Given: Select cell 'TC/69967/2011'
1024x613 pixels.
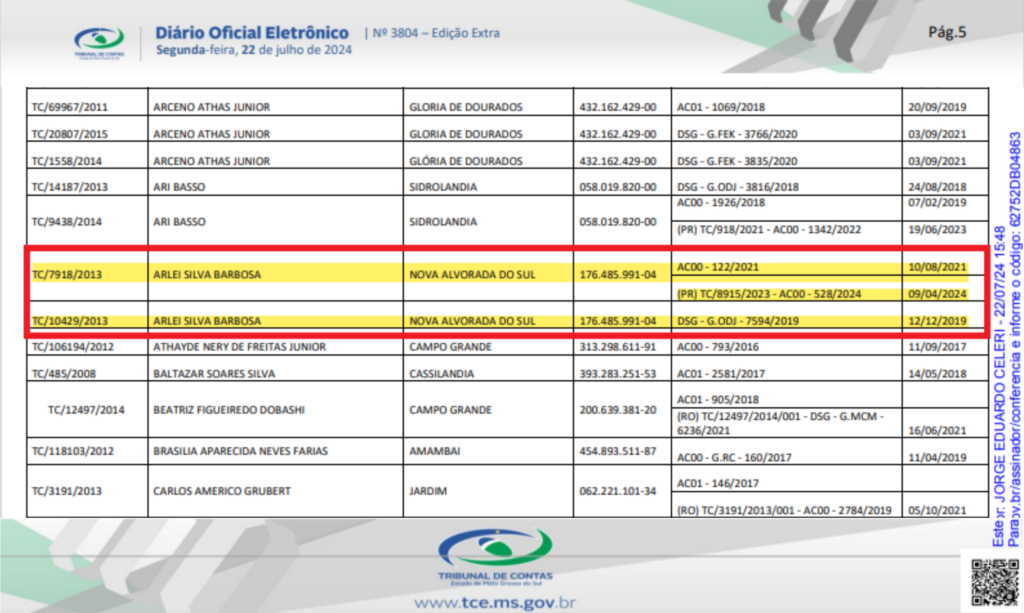Looking at the screenshot, I should point(70,107).
